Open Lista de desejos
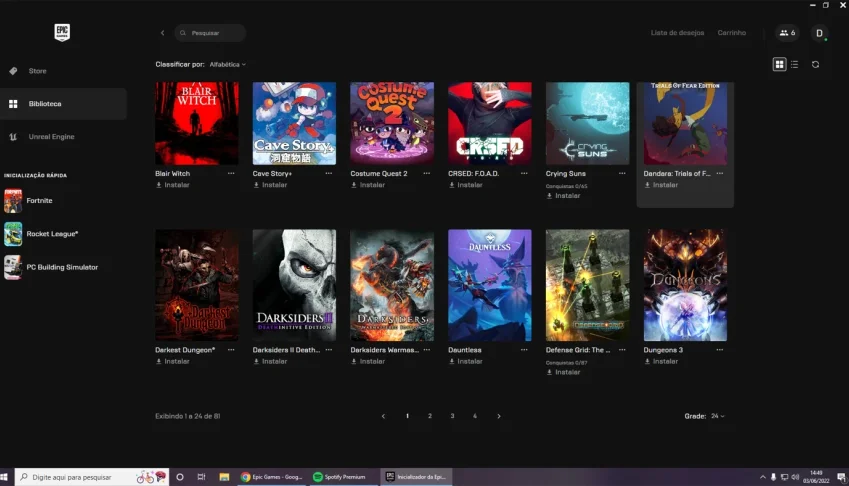Image resolution: width=849 pixels, height=486 pixels. (677, 33)
